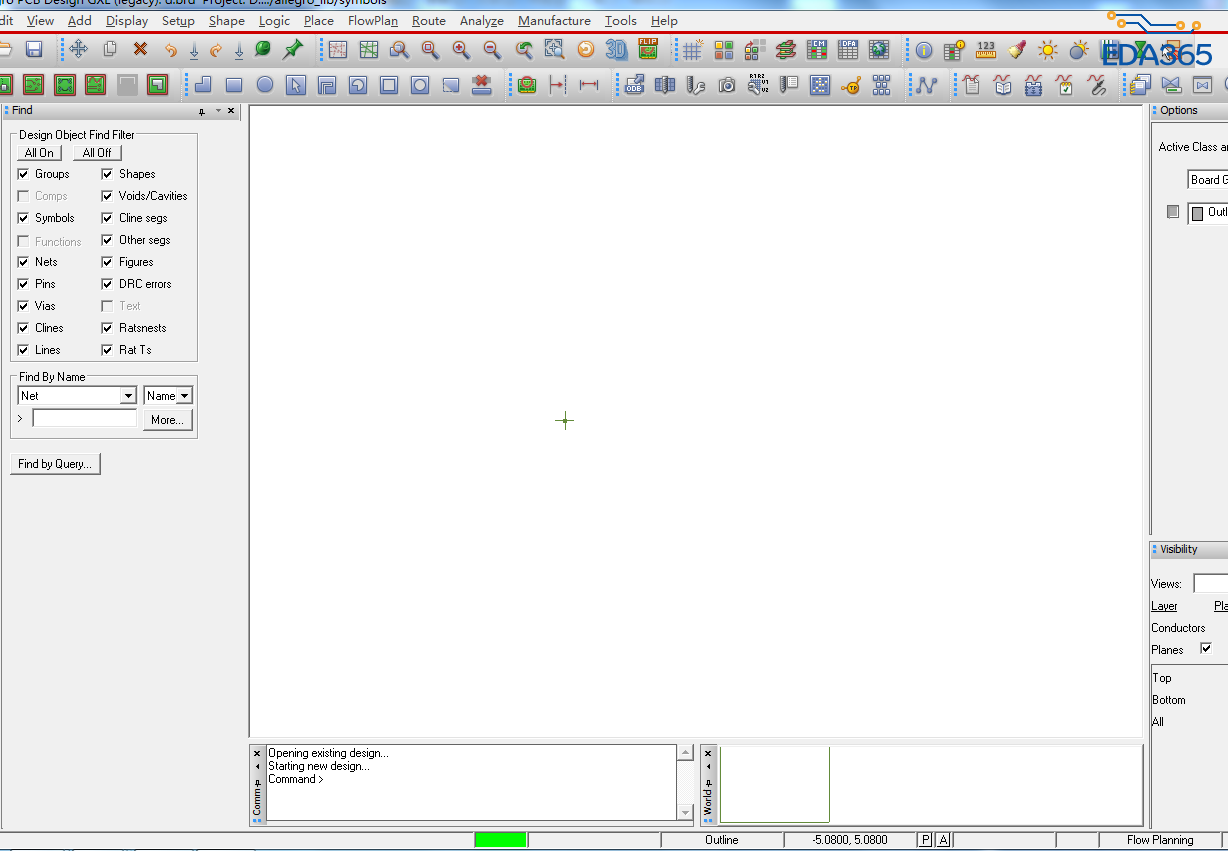Click the Shape Add Circle icon
The height and width of the screenshot is (851, 1228).
(265, 85)
